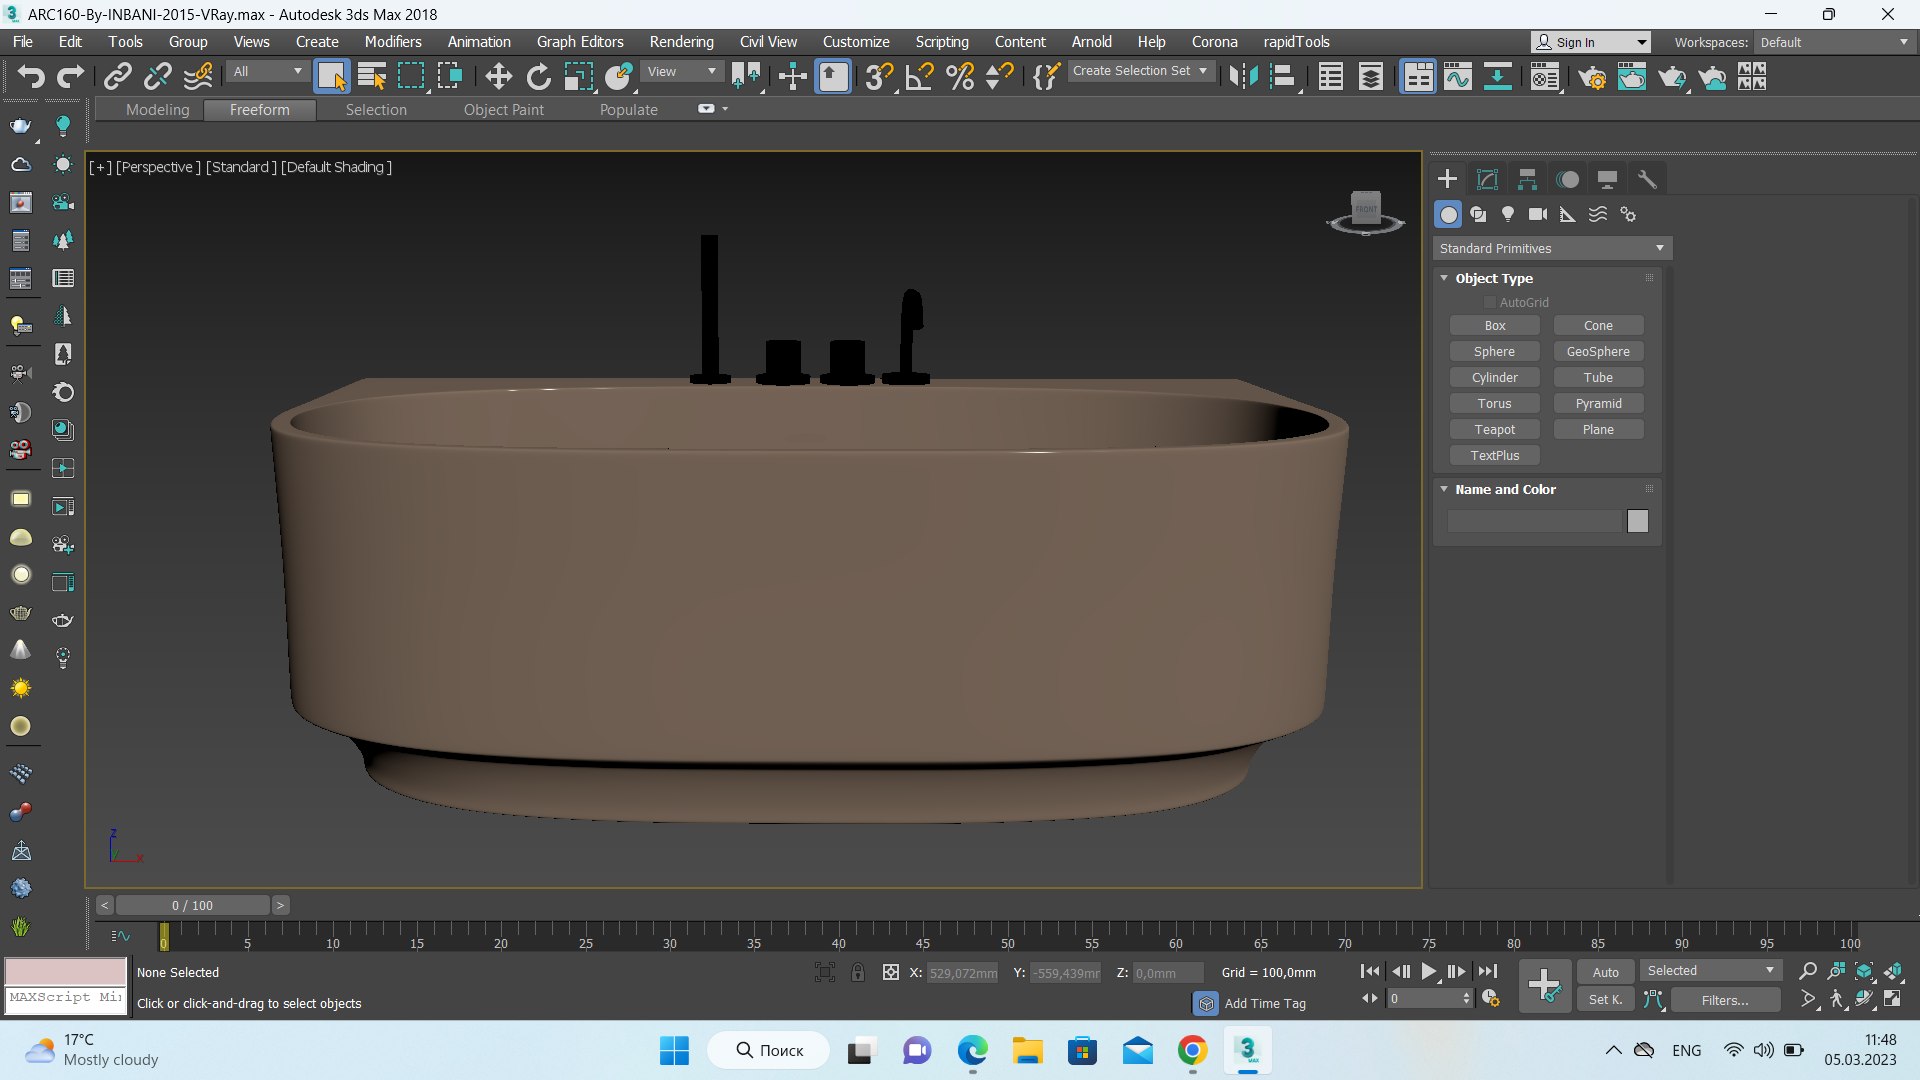The height and width of the screenshot is (1080, 1920).
Task: Switch to the Hierarchy panel tab
Action: point(1527,179)
